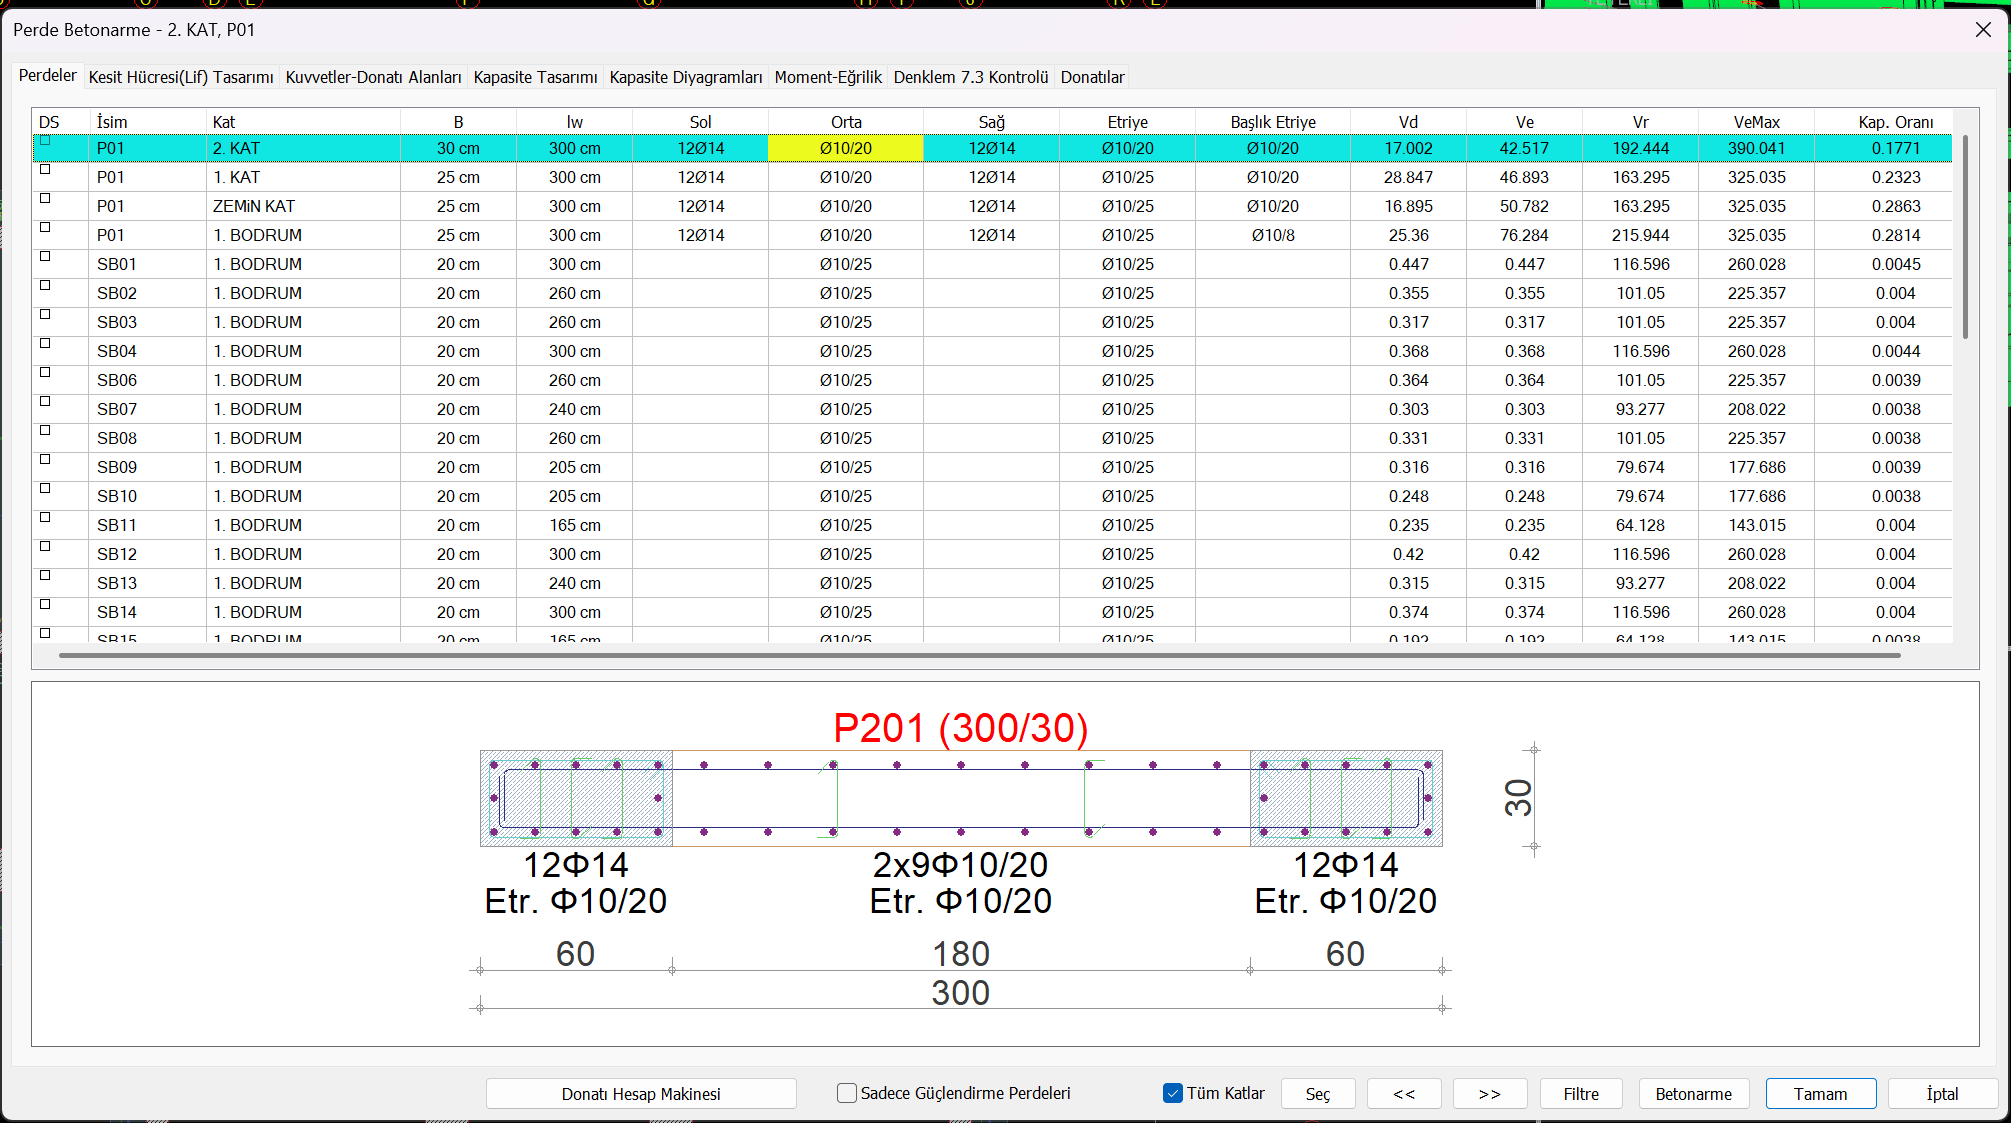This screenshot has height=1123, width=2011.
Task: Select the yellow Orta Ø10/20 cell
Action: tap(845, 148)
